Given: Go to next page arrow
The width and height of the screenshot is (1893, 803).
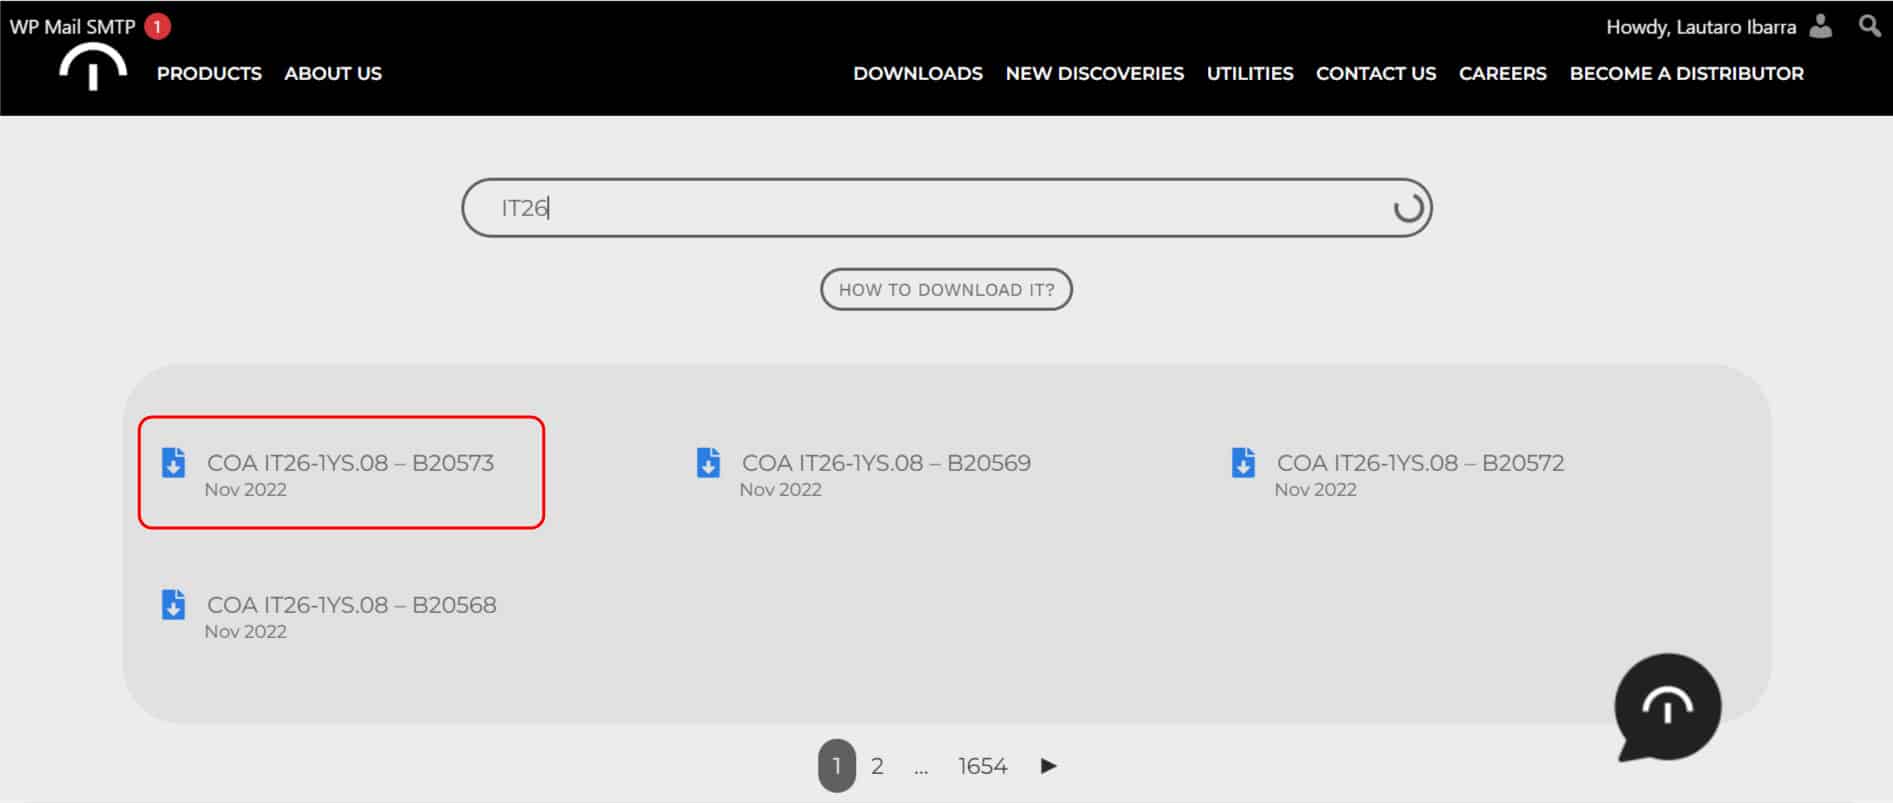Looking at the screenshot, I should click(1048, 766).
